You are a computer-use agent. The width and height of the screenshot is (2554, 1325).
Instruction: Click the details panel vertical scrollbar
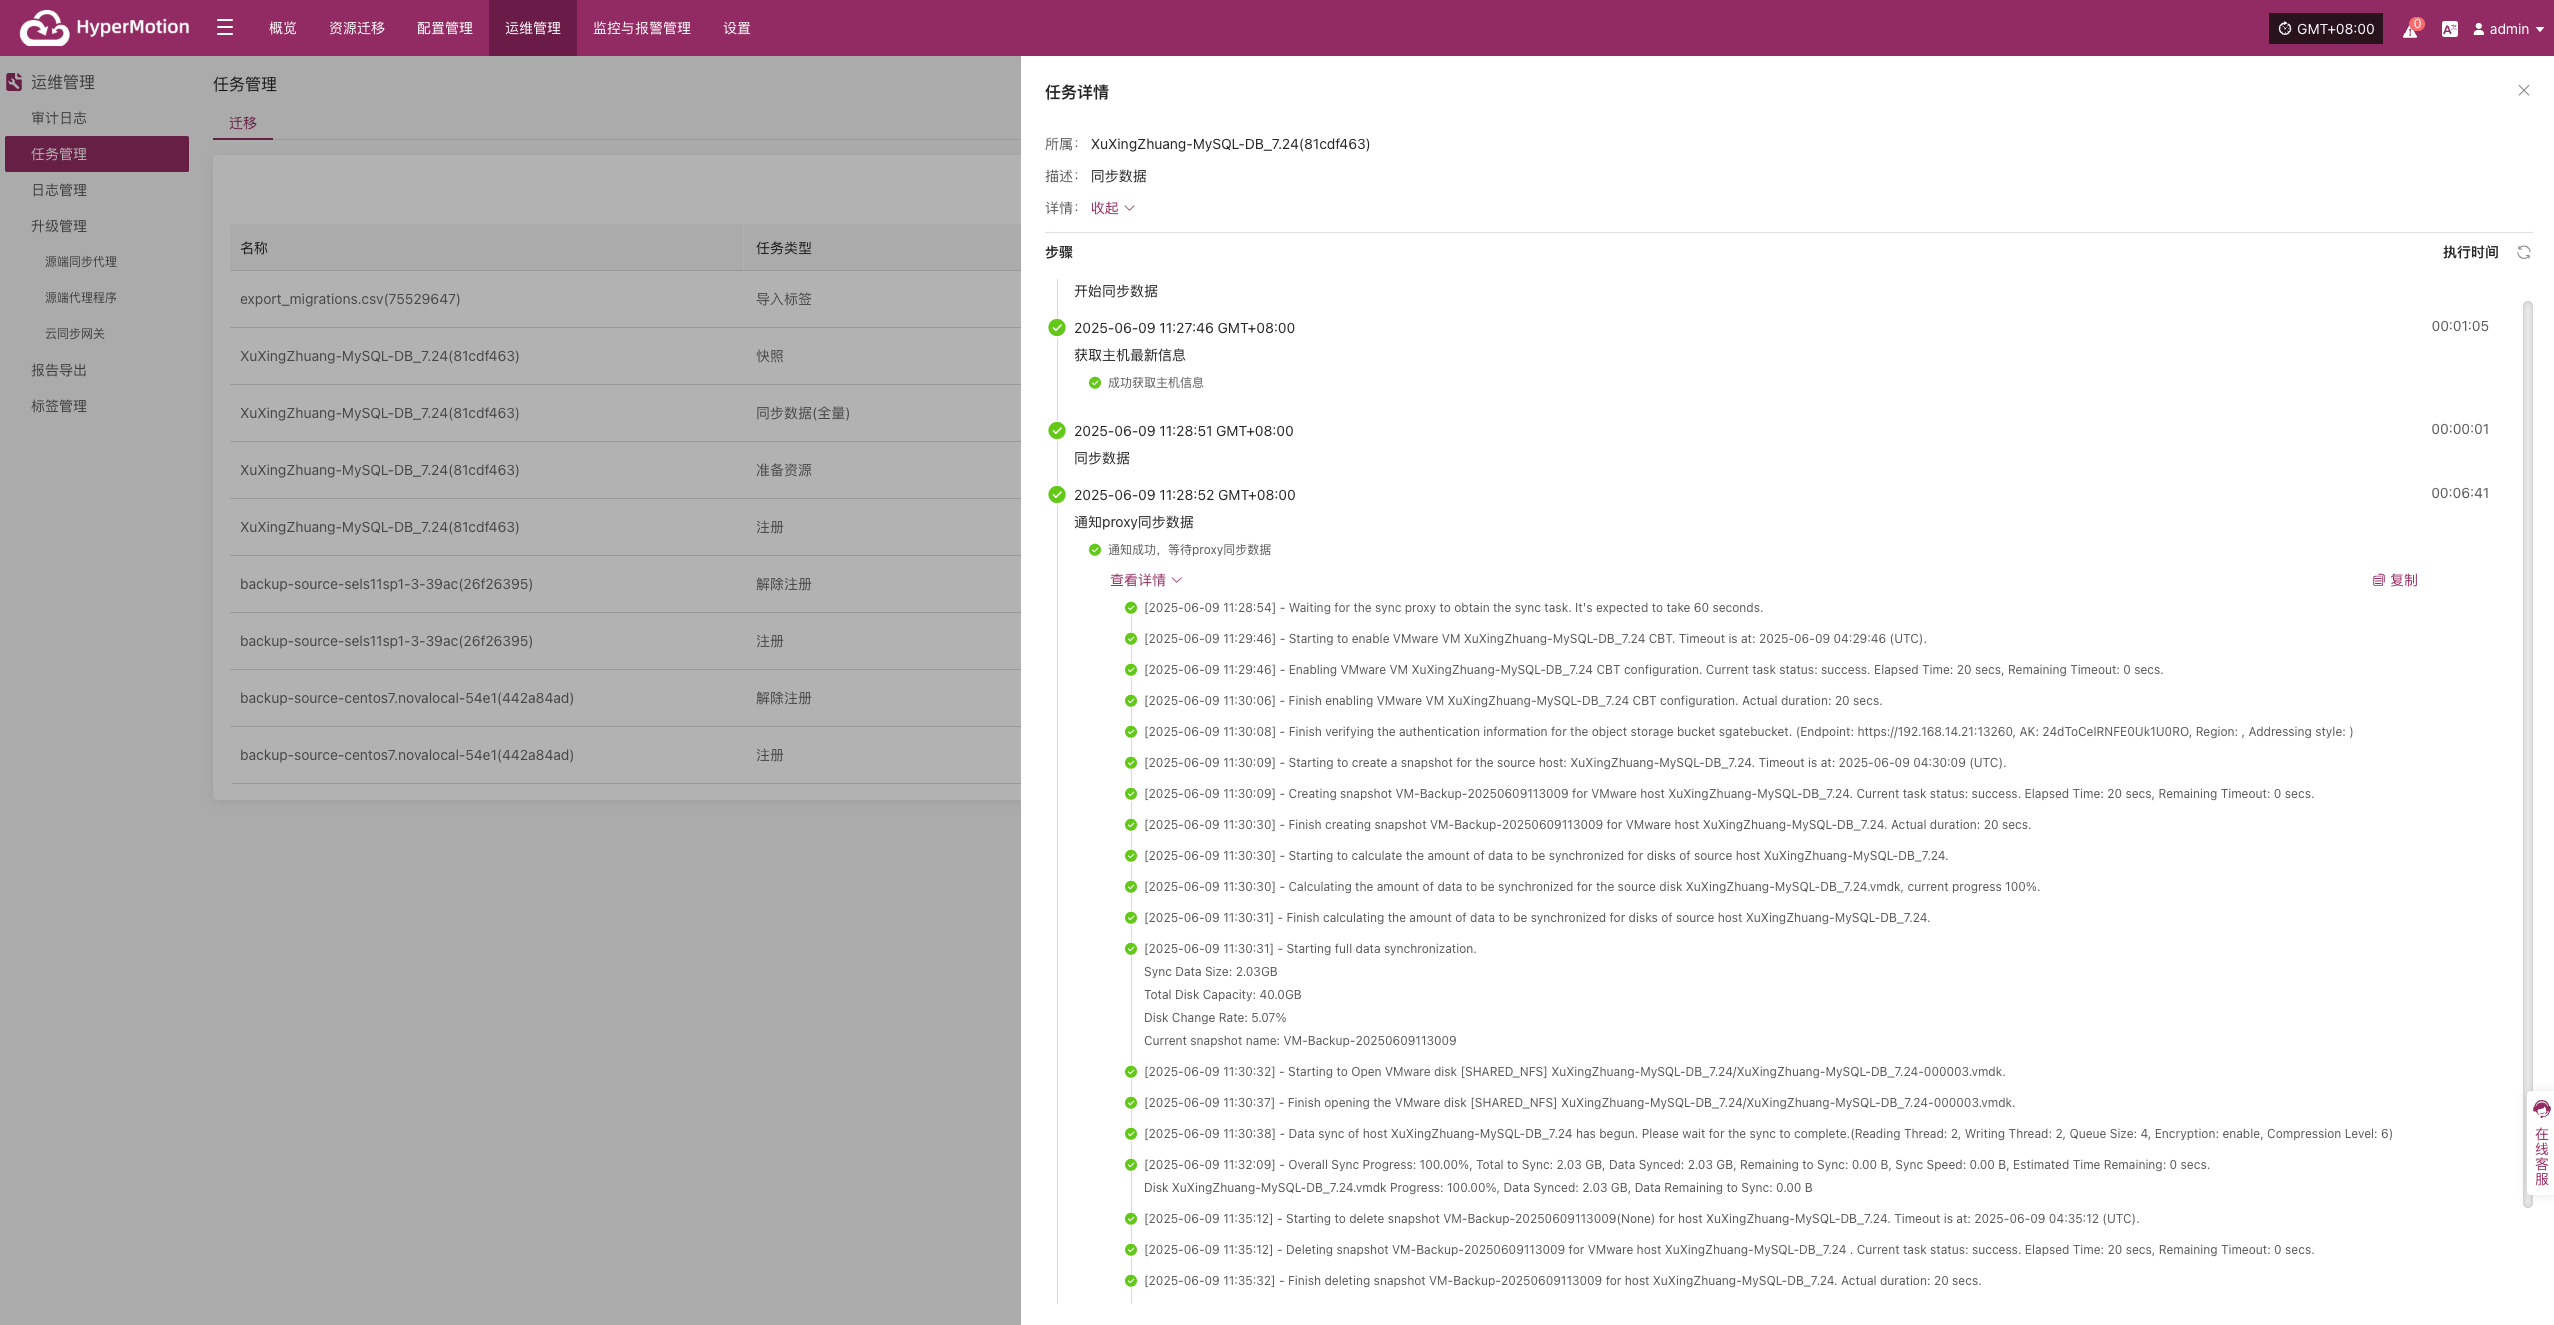click(2528, 753)
